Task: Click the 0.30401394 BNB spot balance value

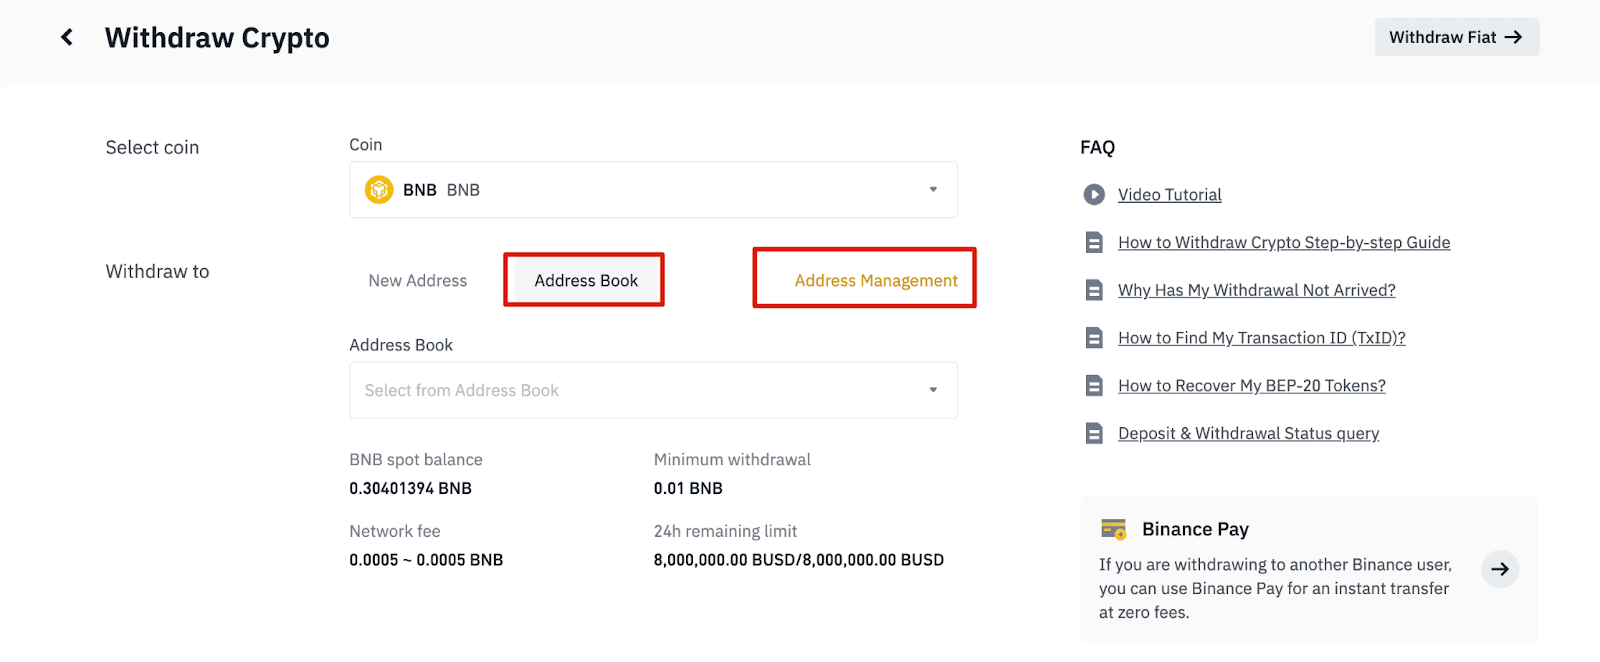Action: click(410, 488)
